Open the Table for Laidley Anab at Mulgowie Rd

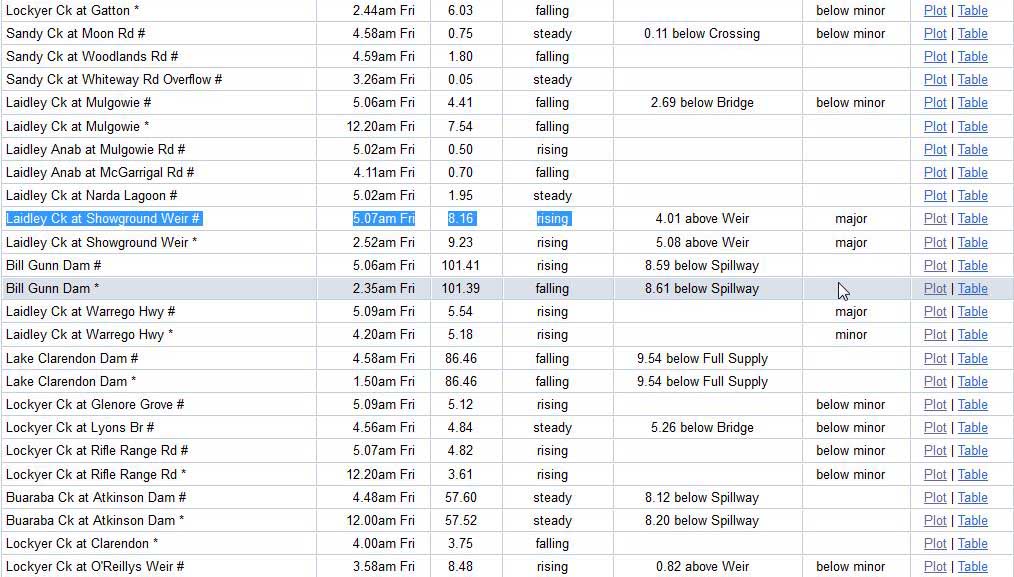[x=972, y=149]
